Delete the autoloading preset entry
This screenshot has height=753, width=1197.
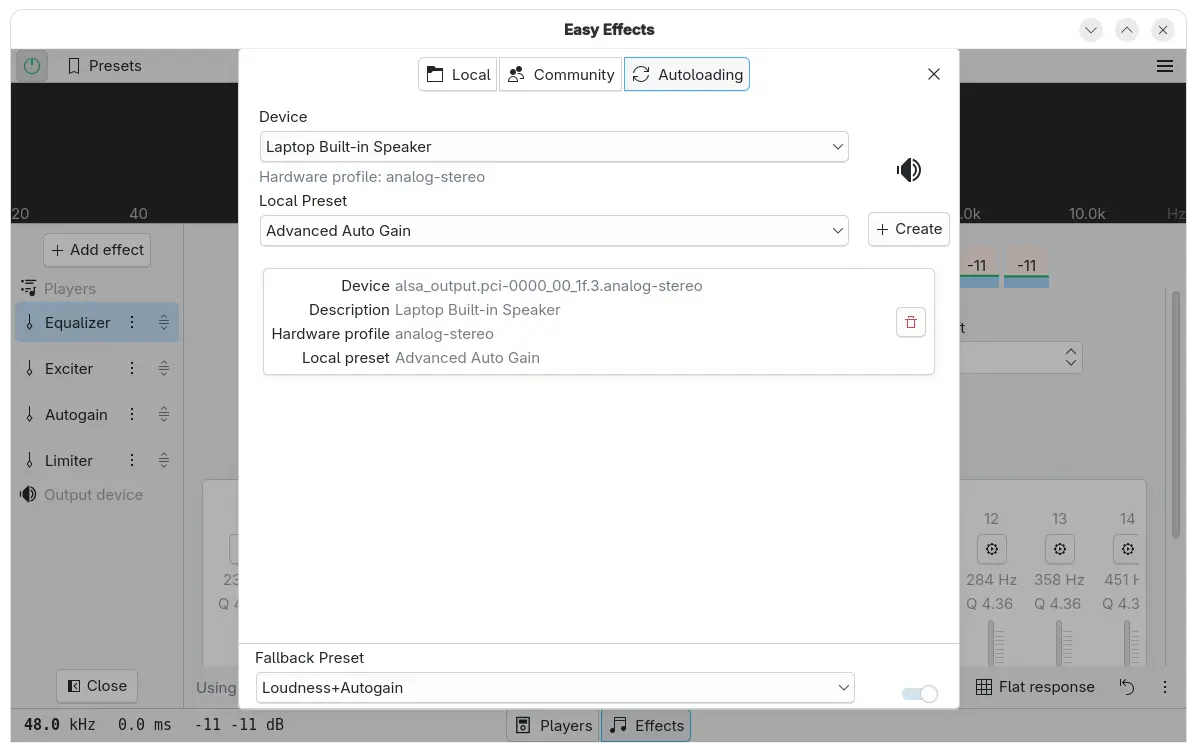(910, 322)
